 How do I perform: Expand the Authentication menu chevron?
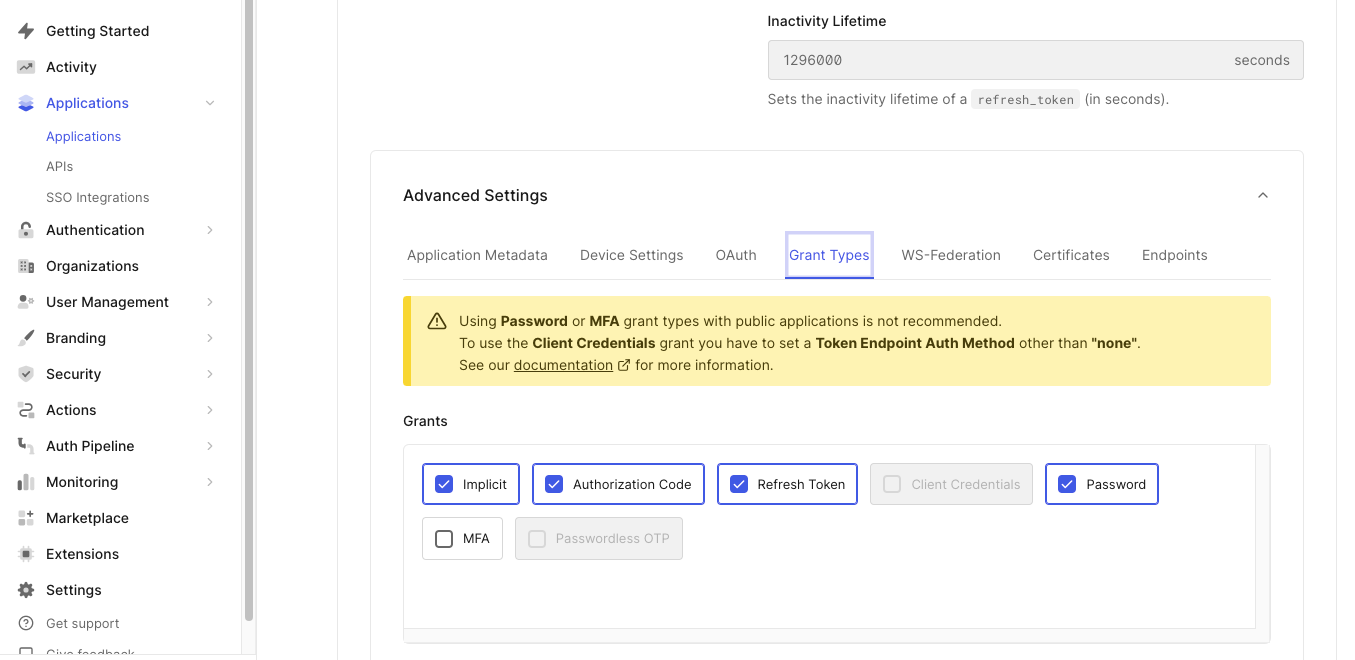coord(210,230)
